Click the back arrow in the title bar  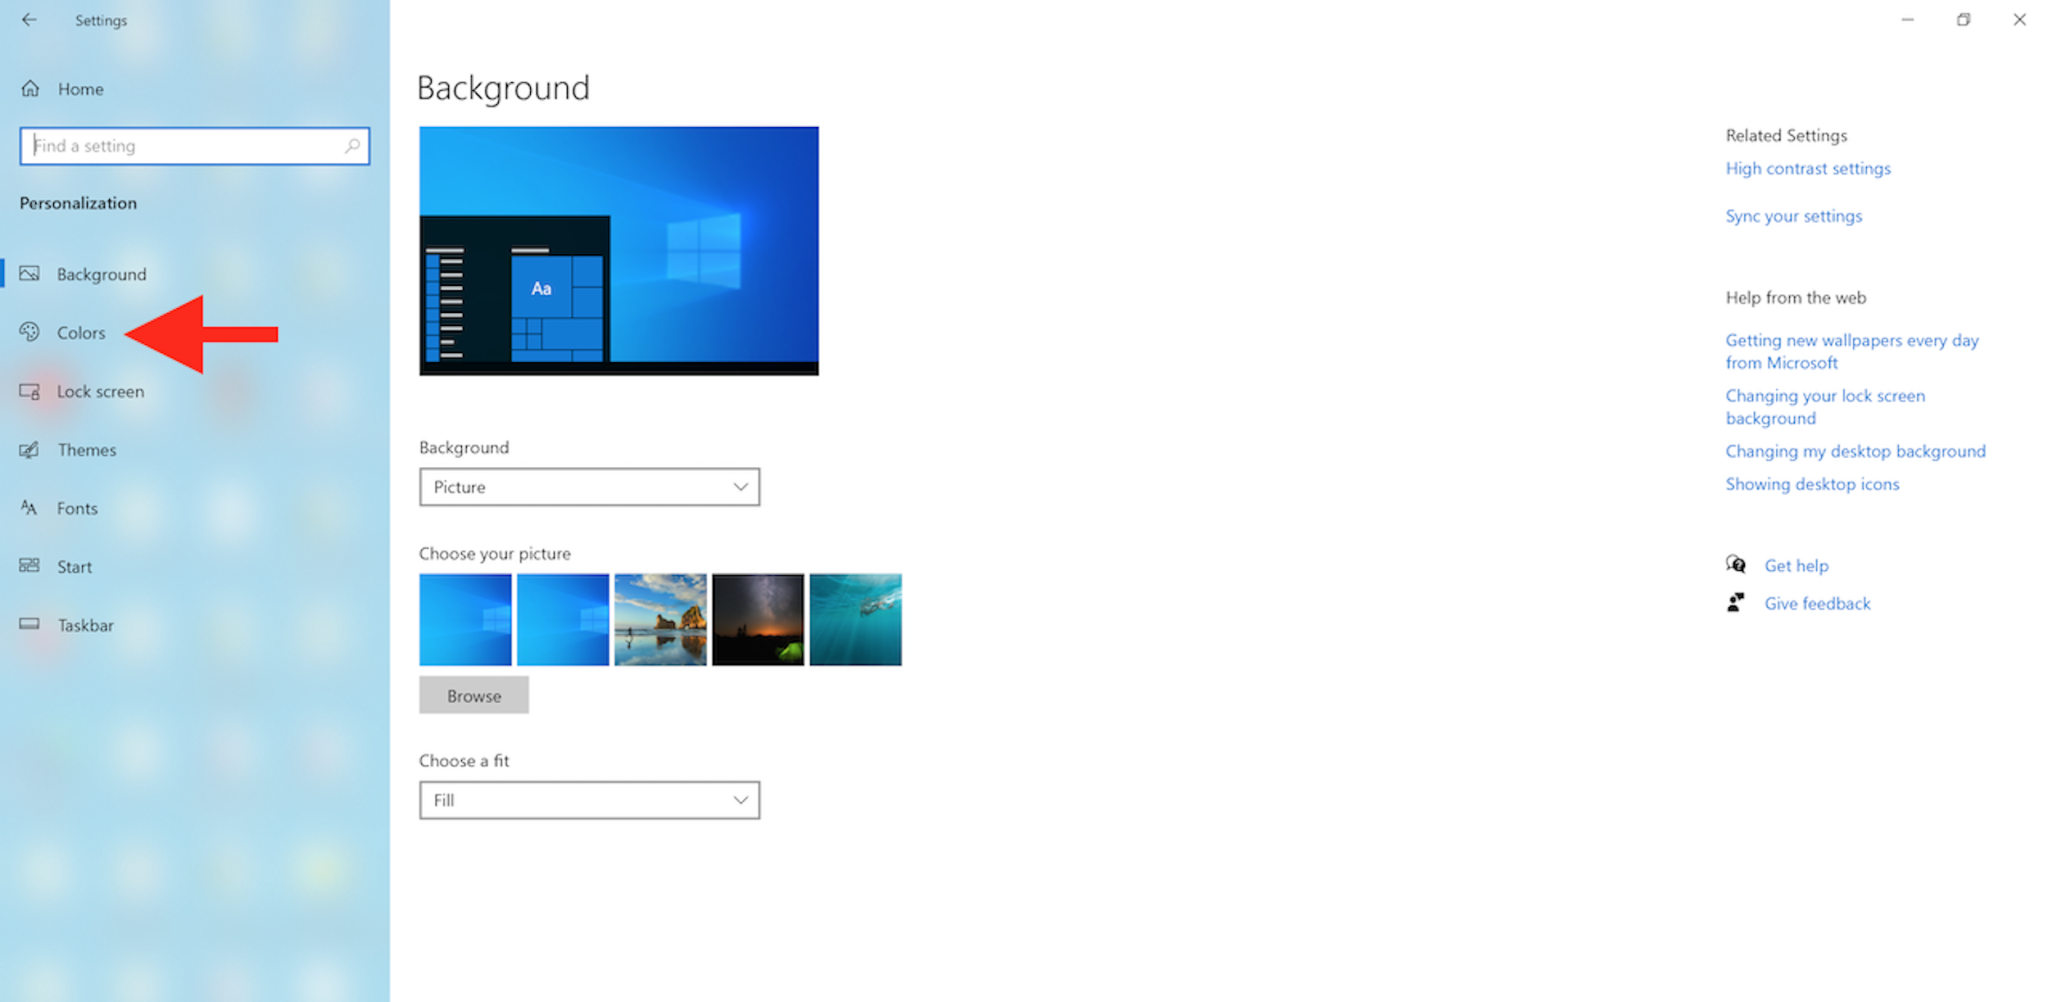point(28,20)
